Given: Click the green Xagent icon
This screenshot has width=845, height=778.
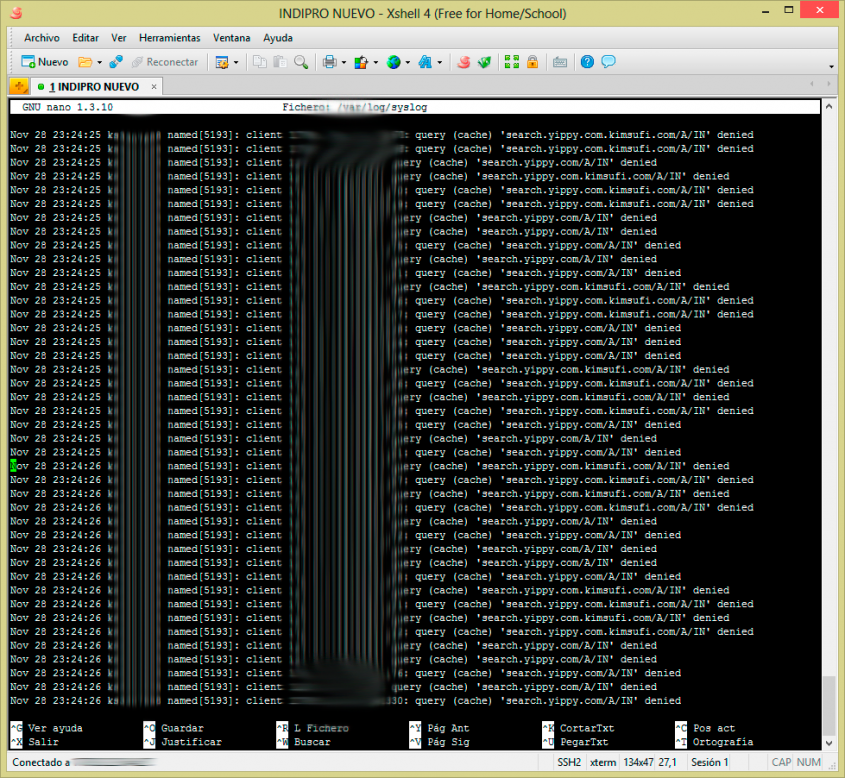Looking at the screenshot, I should tap(484, 62).
